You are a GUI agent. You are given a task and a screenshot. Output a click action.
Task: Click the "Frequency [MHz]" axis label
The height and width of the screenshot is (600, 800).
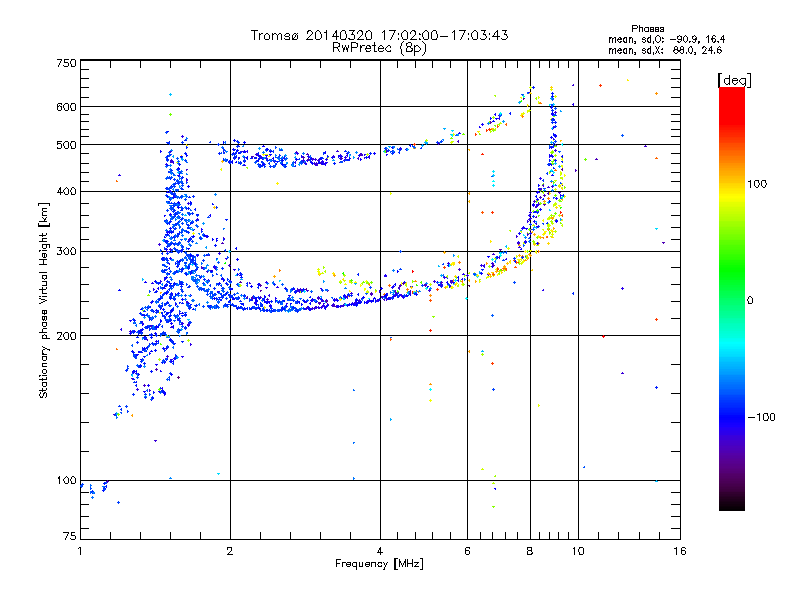coord(379,564)
